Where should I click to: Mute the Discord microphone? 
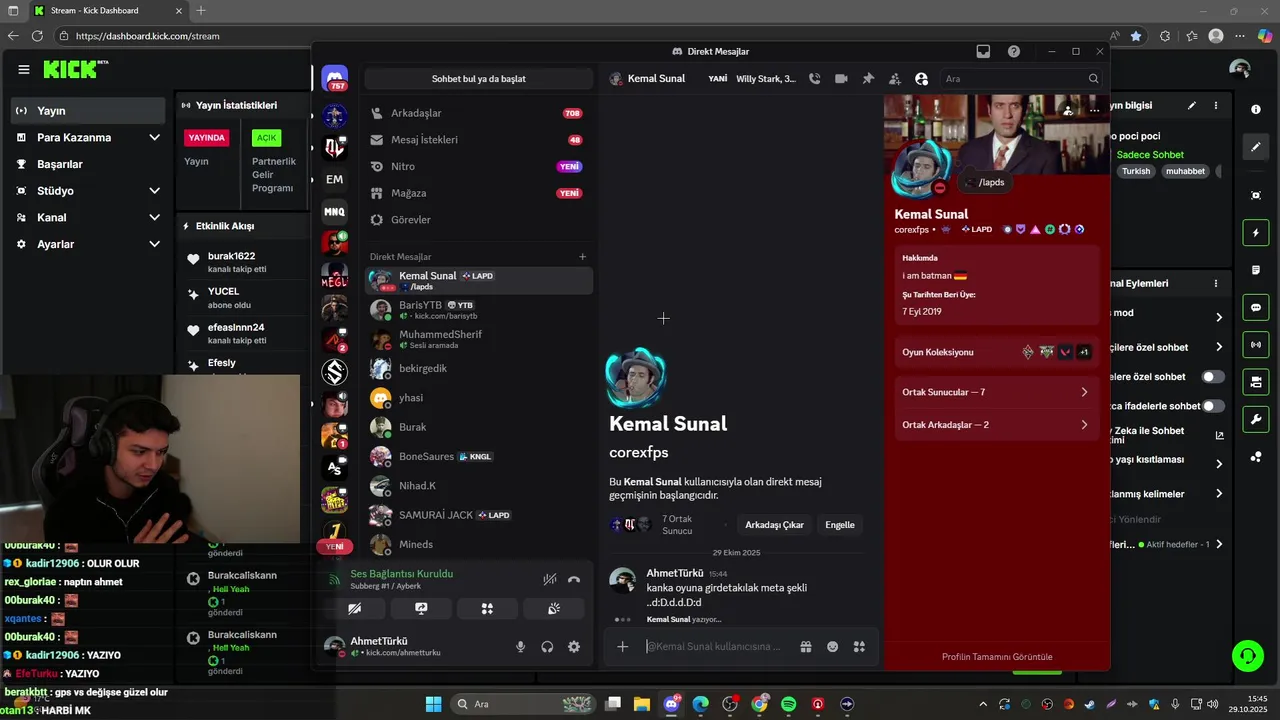coord(520,647)
